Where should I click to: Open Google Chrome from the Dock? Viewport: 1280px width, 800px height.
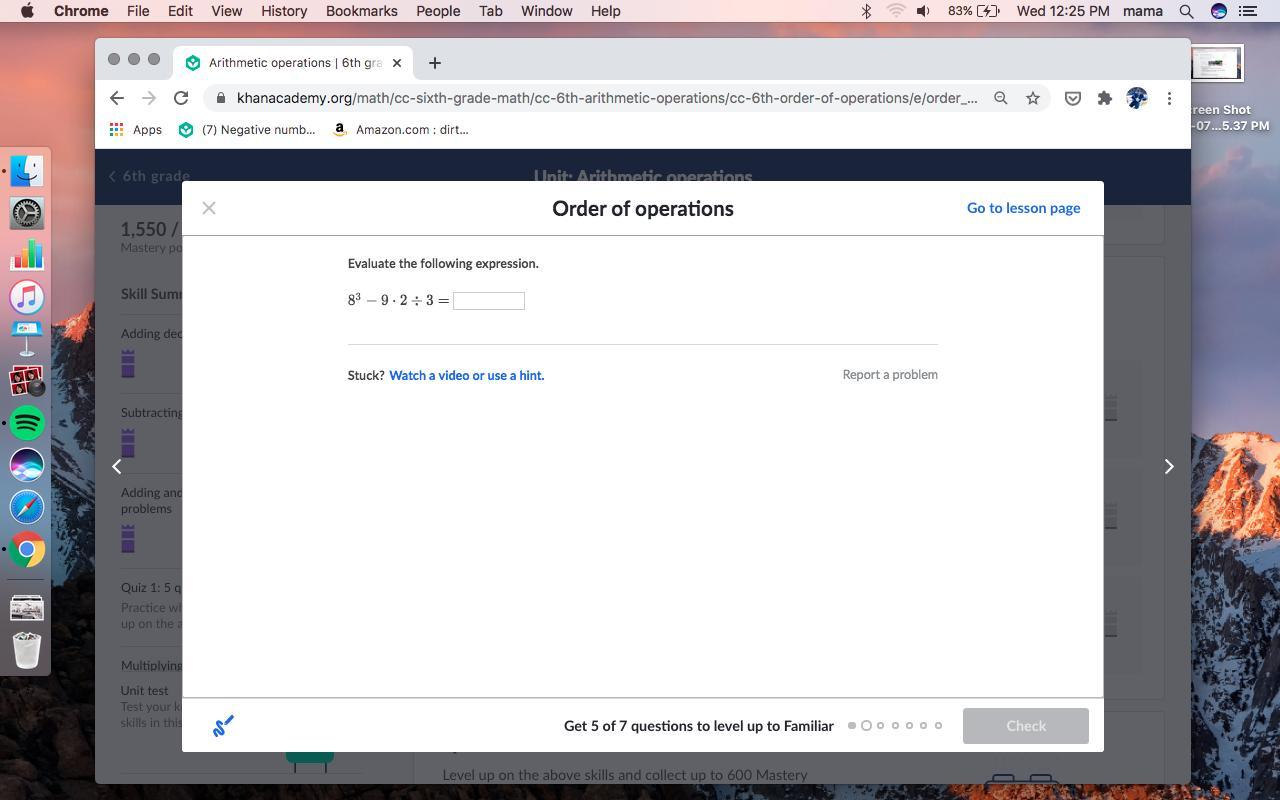(27, 549)
